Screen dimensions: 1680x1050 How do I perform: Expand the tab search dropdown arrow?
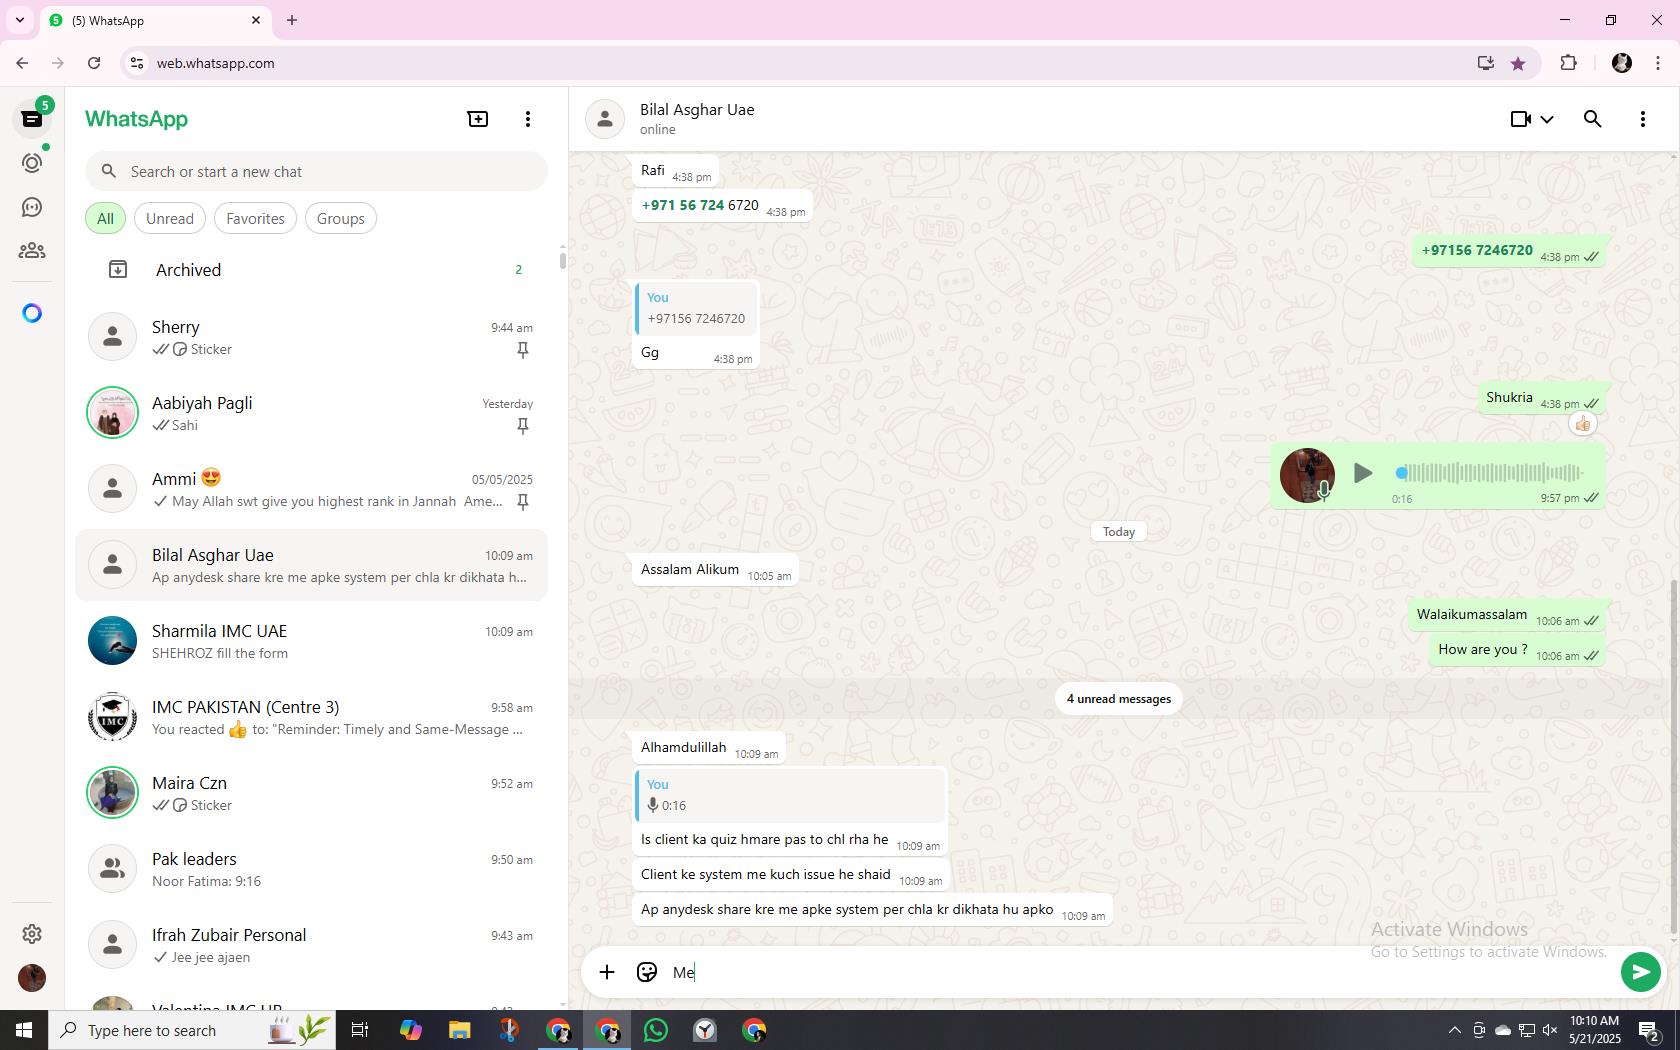click(20, 20)
